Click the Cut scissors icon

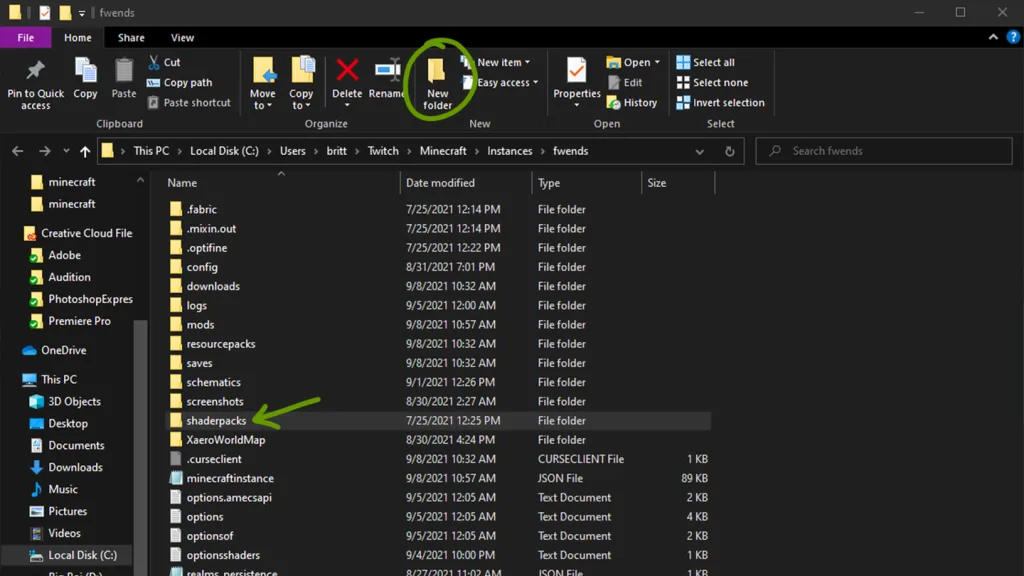pos(155,62)
